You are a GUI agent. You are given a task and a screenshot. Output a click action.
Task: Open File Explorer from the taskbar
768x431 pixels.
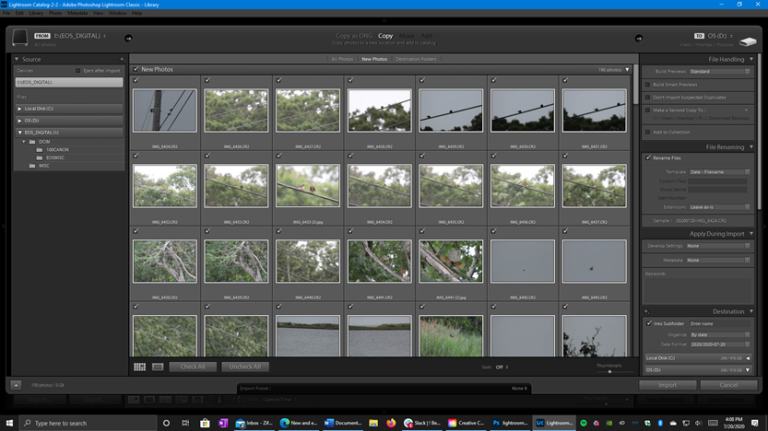tap(373, 423)
